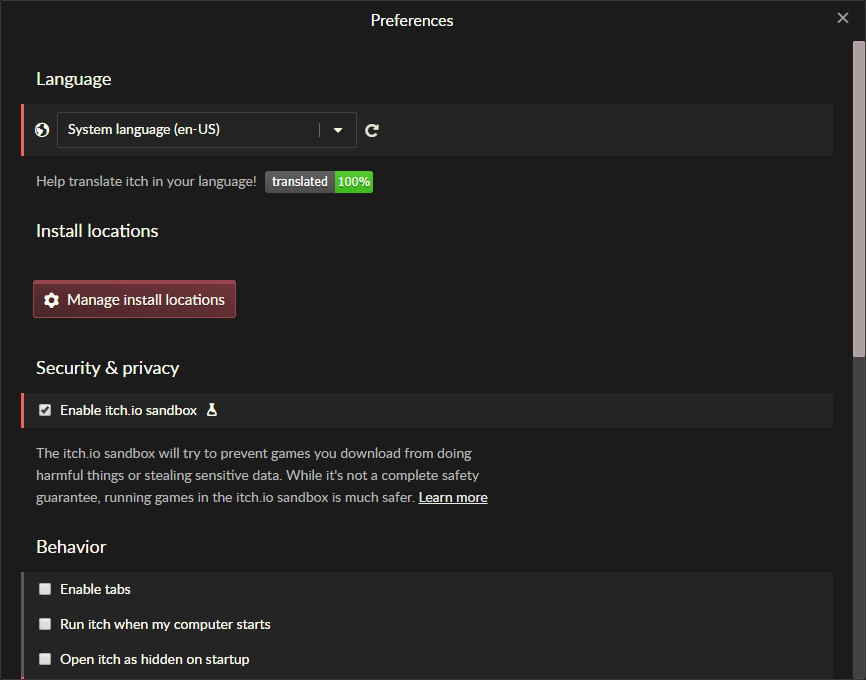Click the green 100% translation progress indicator

click(x=353, y=181)
